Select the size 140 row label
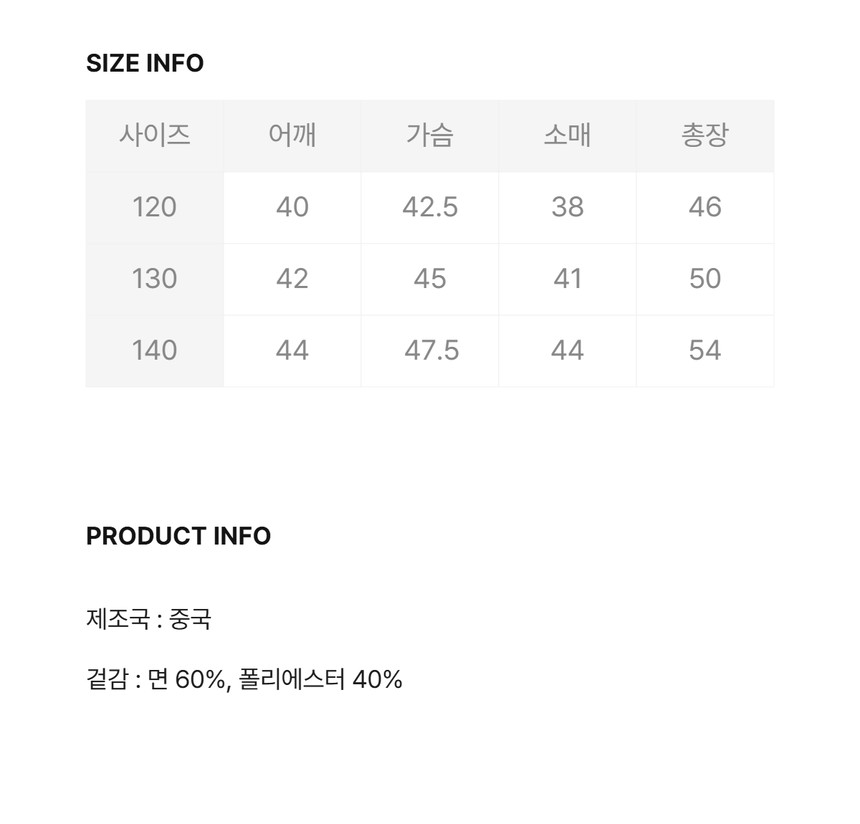Viewport: 860px width, 824px height. (155, 351)
